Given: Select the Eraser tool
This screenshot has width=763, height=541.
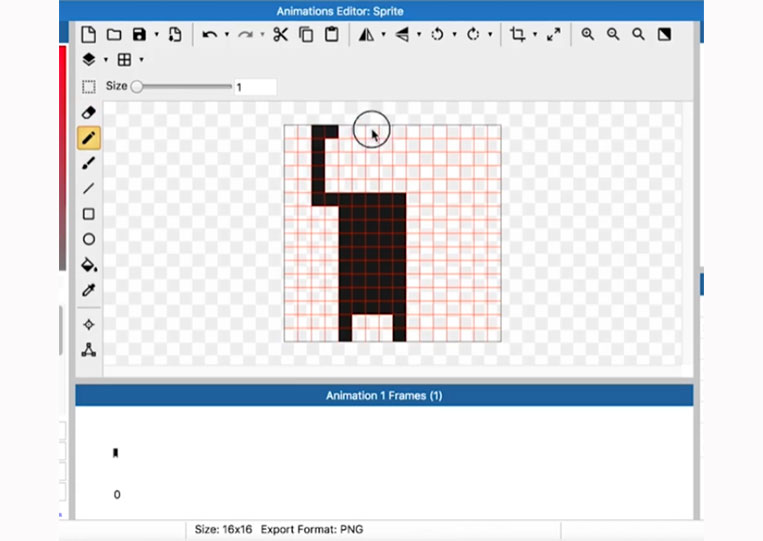Looking at the screenshot, I should coord(89,112).
